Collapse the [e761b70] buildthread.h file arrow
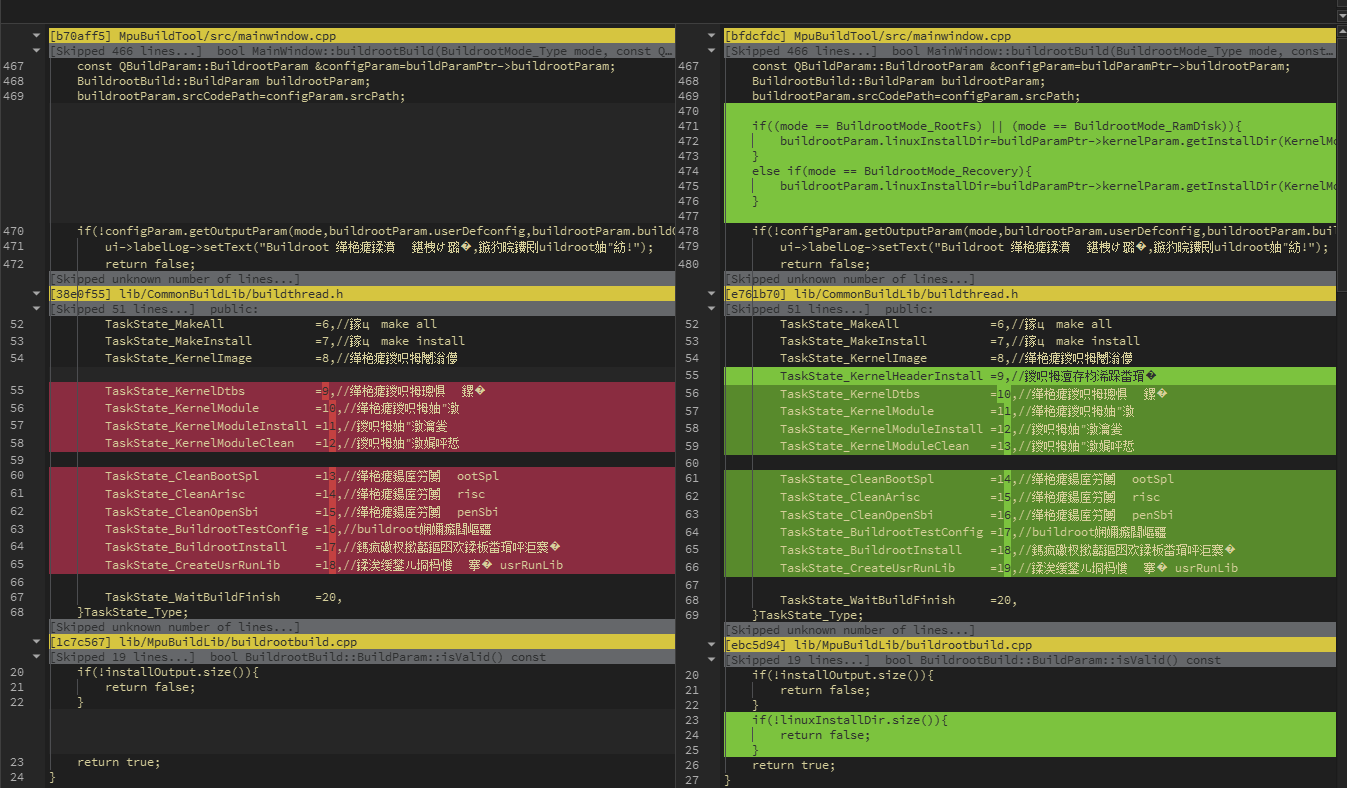Image resolution: width=1347 pixels, height=788 pixels. pos(713,294)
